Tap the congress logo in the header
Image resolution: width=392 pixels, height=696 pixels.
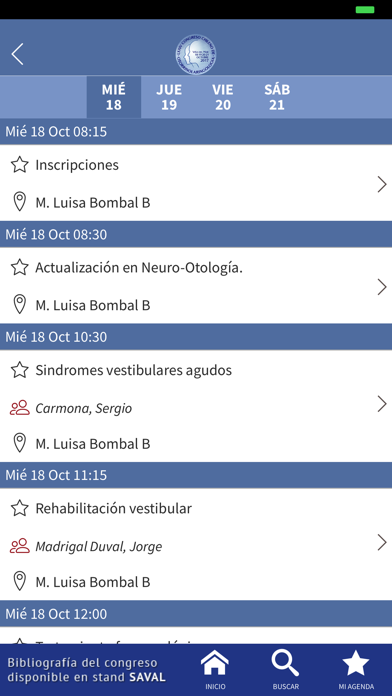point(196,54)
